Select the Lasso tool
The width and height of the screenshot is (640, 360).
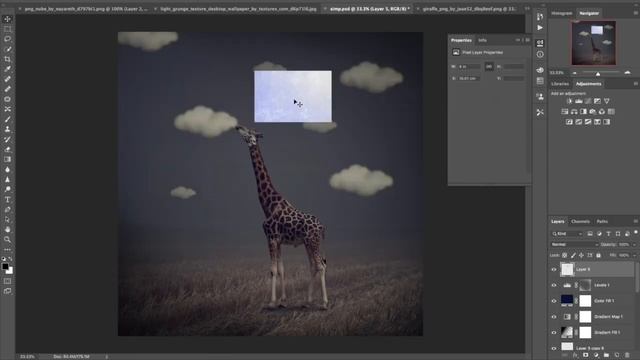[x=7, y=39]
